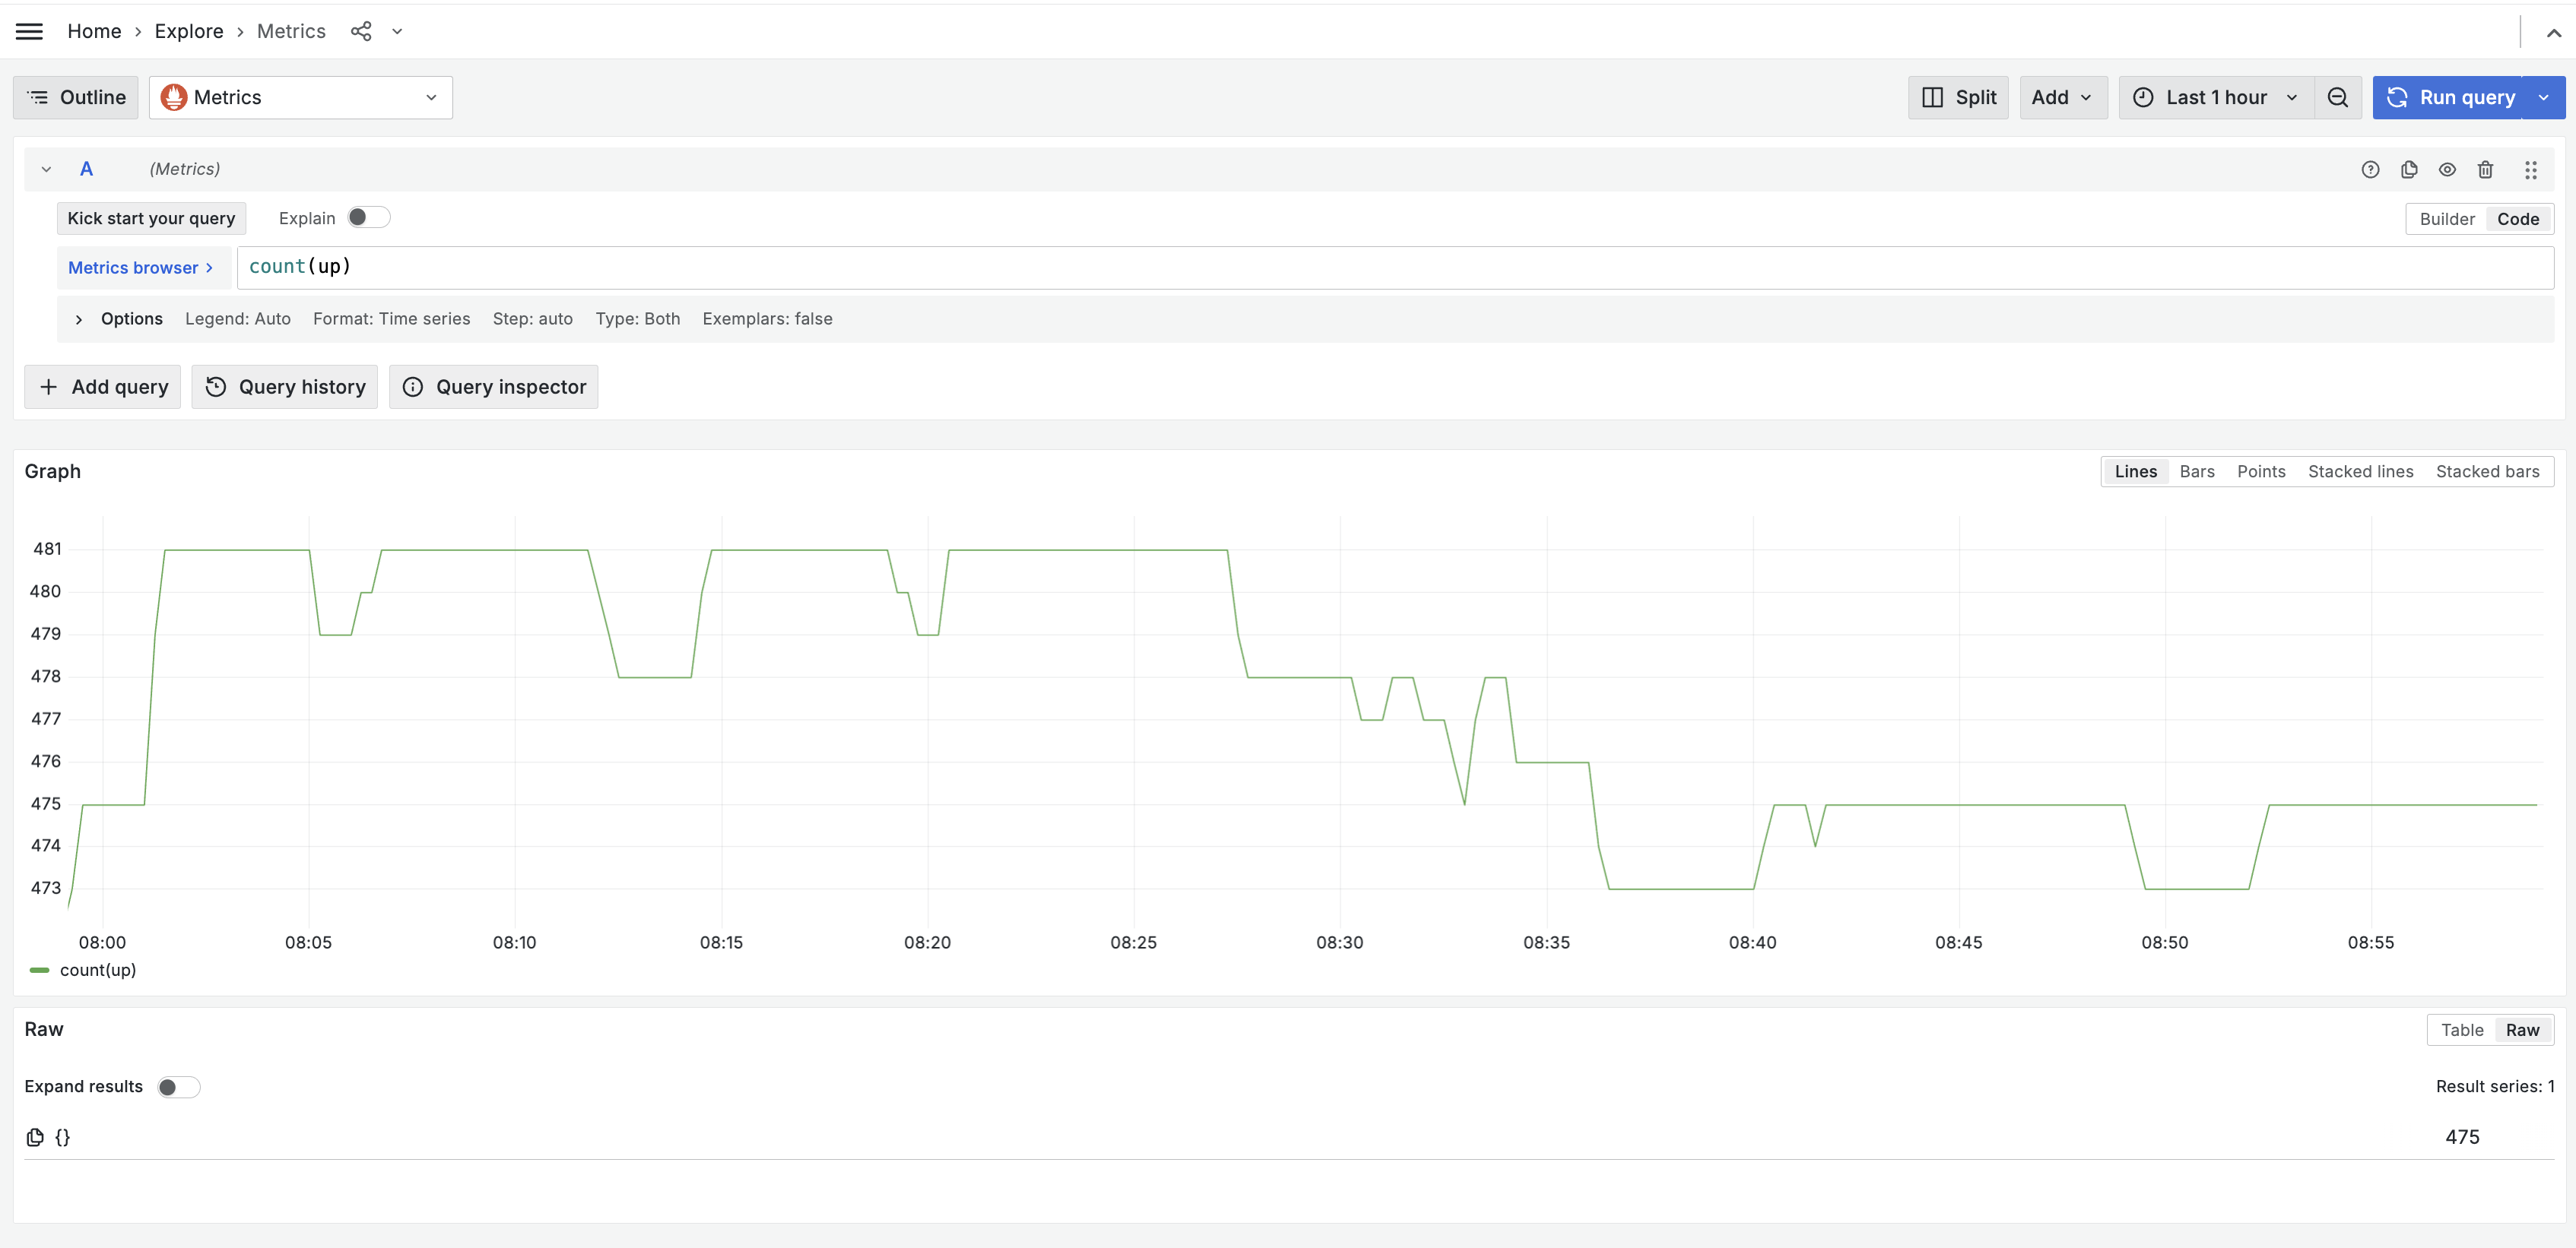Go to Home in breadcrumb
The height and width of the screenshot is (1248, 2576).
pos(94,31)
